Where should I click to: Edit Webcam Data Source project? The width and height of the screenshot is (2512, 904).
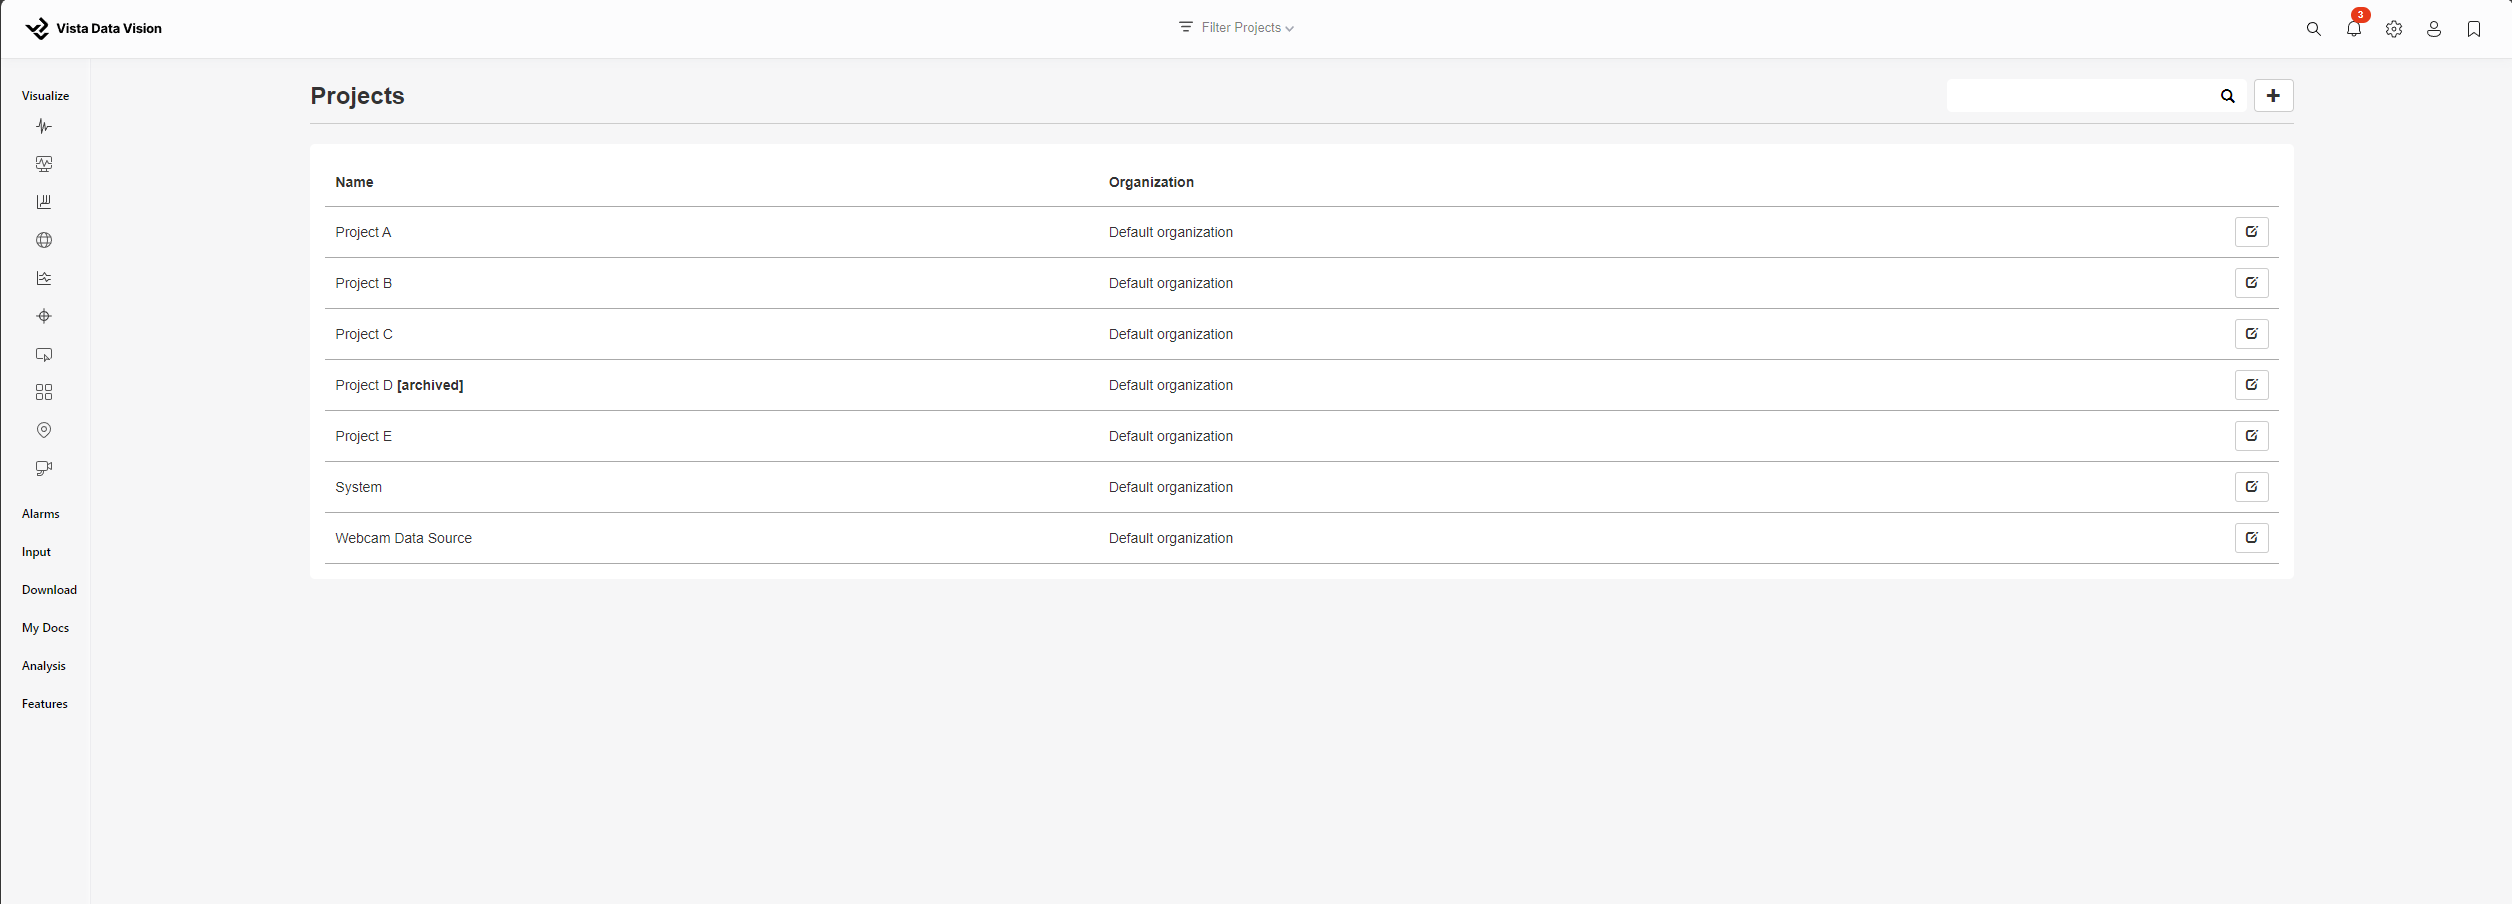tap(2252, 538)
